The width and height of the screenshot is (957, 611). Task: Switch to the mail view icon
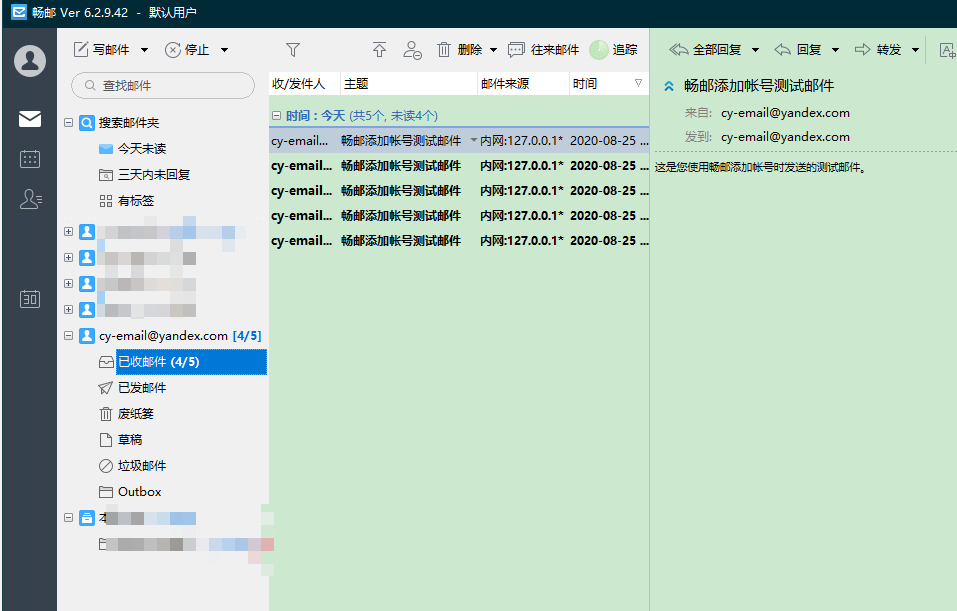30,119
